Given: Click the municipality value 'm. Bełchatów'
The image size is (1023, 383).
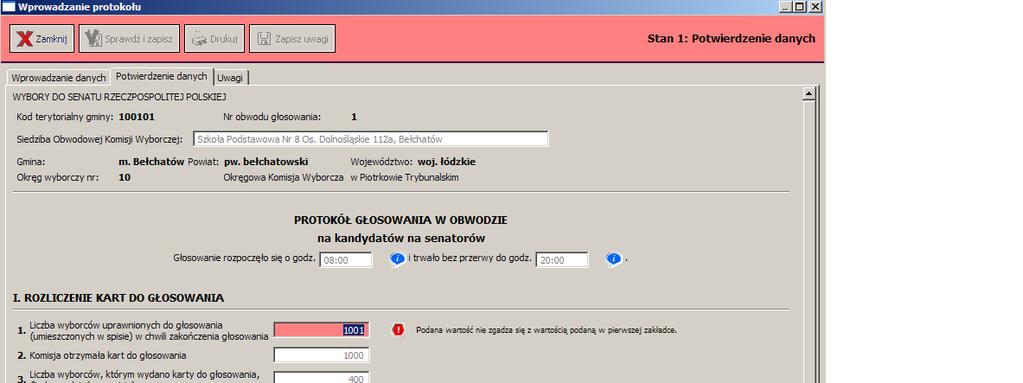Looking at the screenshot, I should [151, 162].
